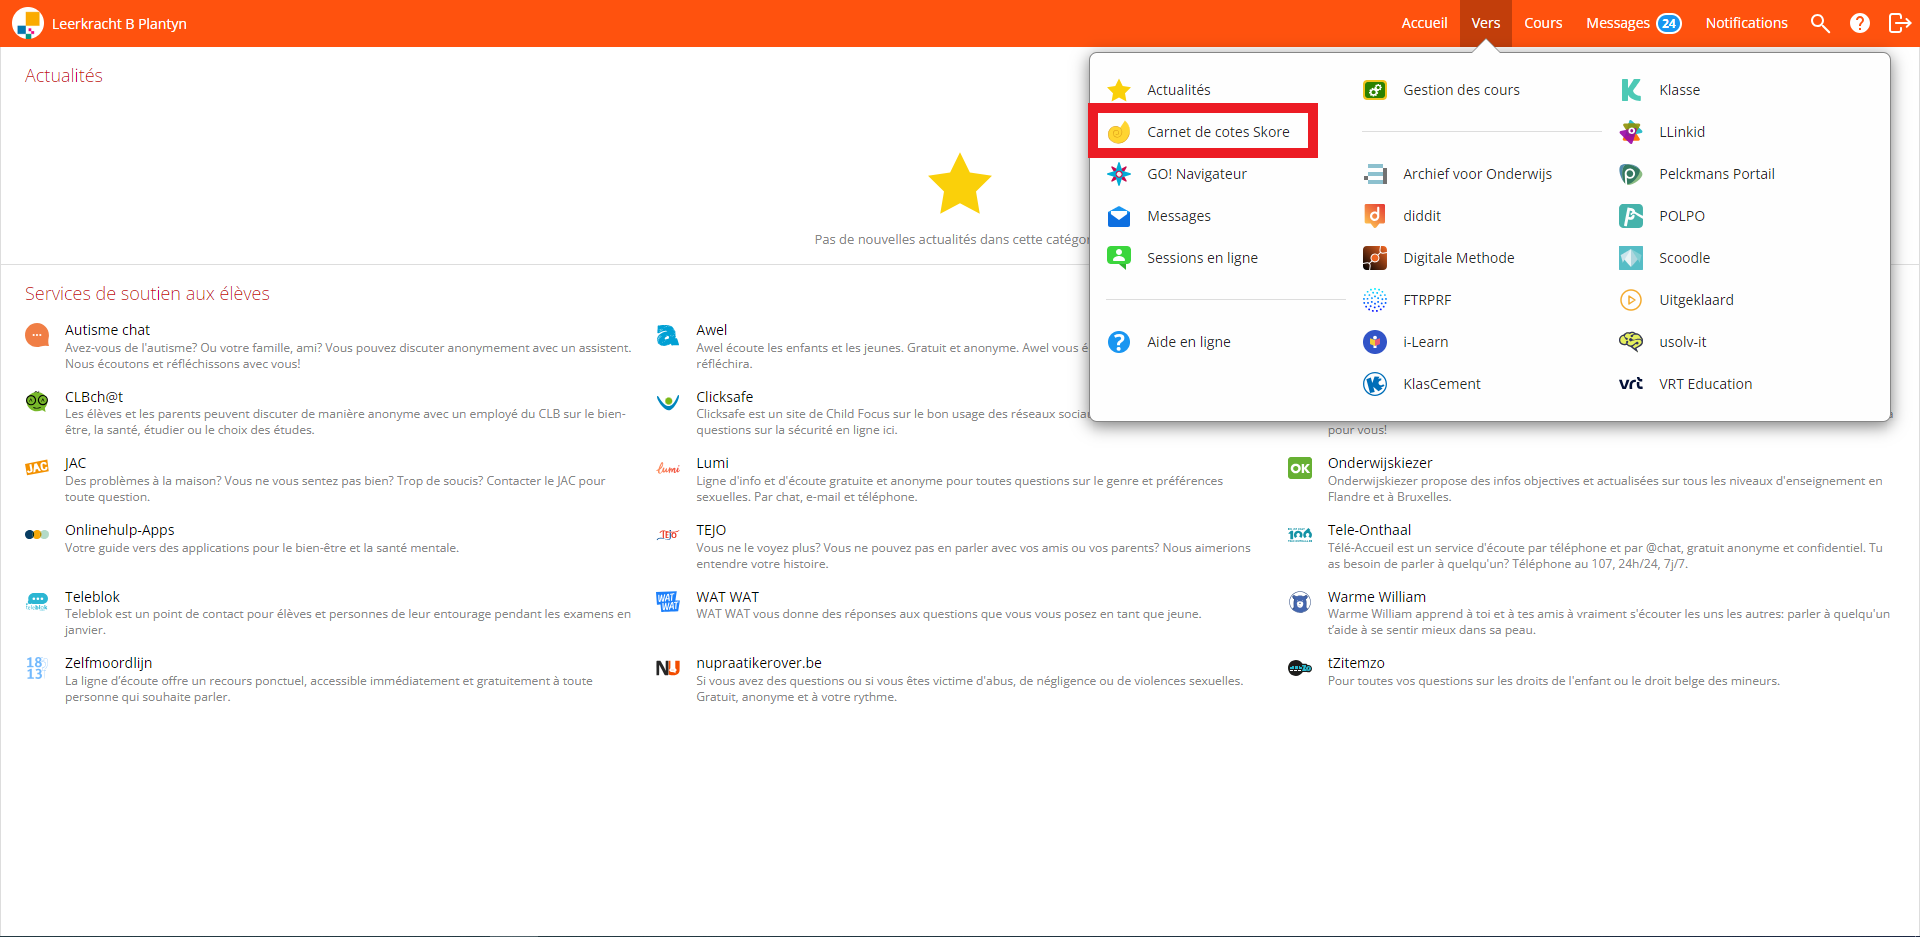Screen dimensions: 1920x937
Task: Click the Pelckmans Portail icon
Action: (x=1631, y=174)
